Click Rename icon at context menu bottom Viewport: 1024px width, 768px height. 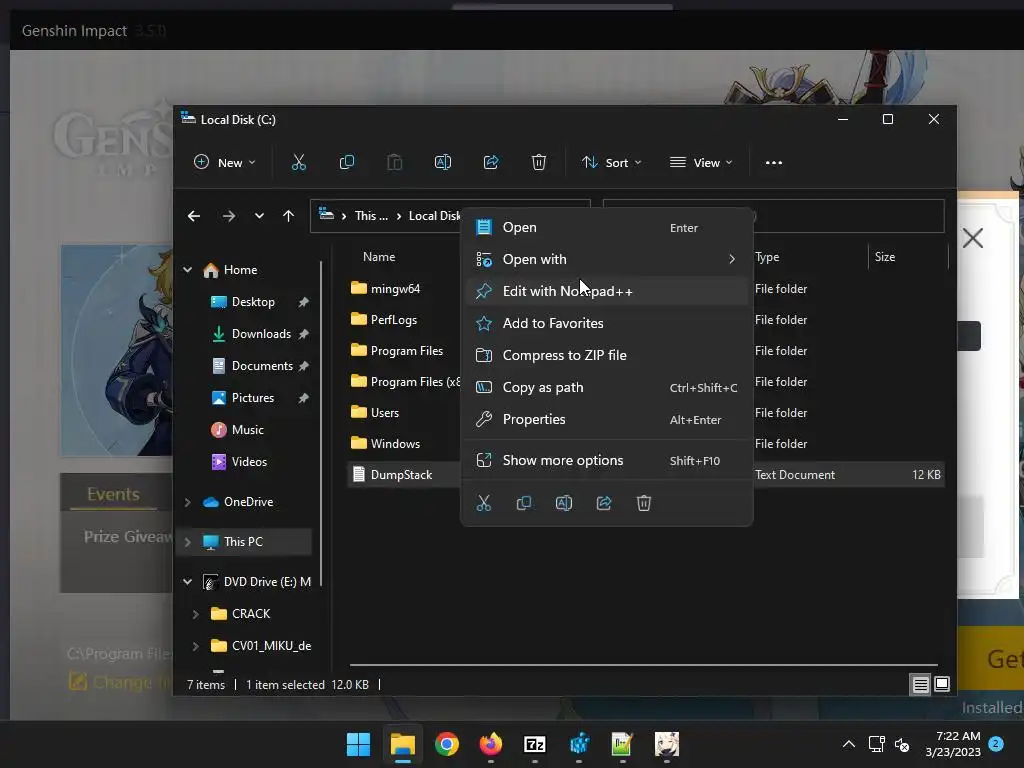point(564,503)
